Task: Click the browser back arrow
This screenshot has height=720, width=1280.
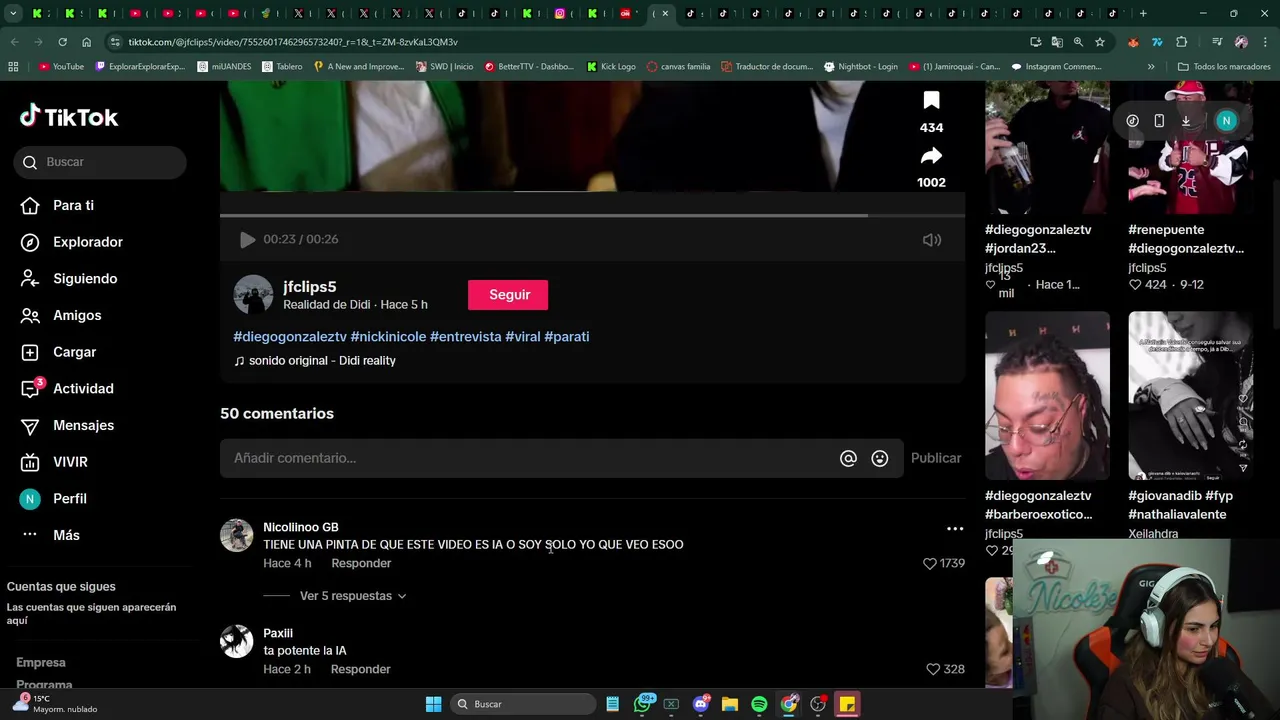Action: pyautogui.click(x=14, y=42)
